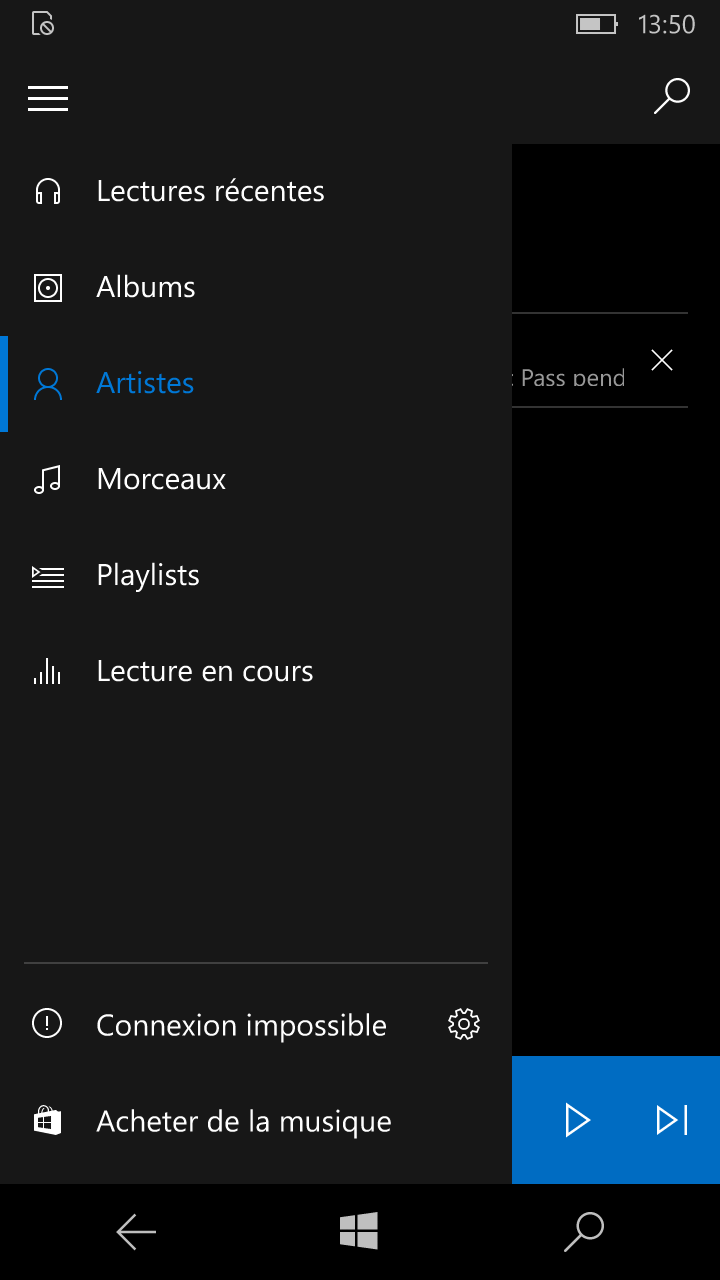Dismiss the Pass notification banner
The image size is (720, 1280).
point(662,361)
